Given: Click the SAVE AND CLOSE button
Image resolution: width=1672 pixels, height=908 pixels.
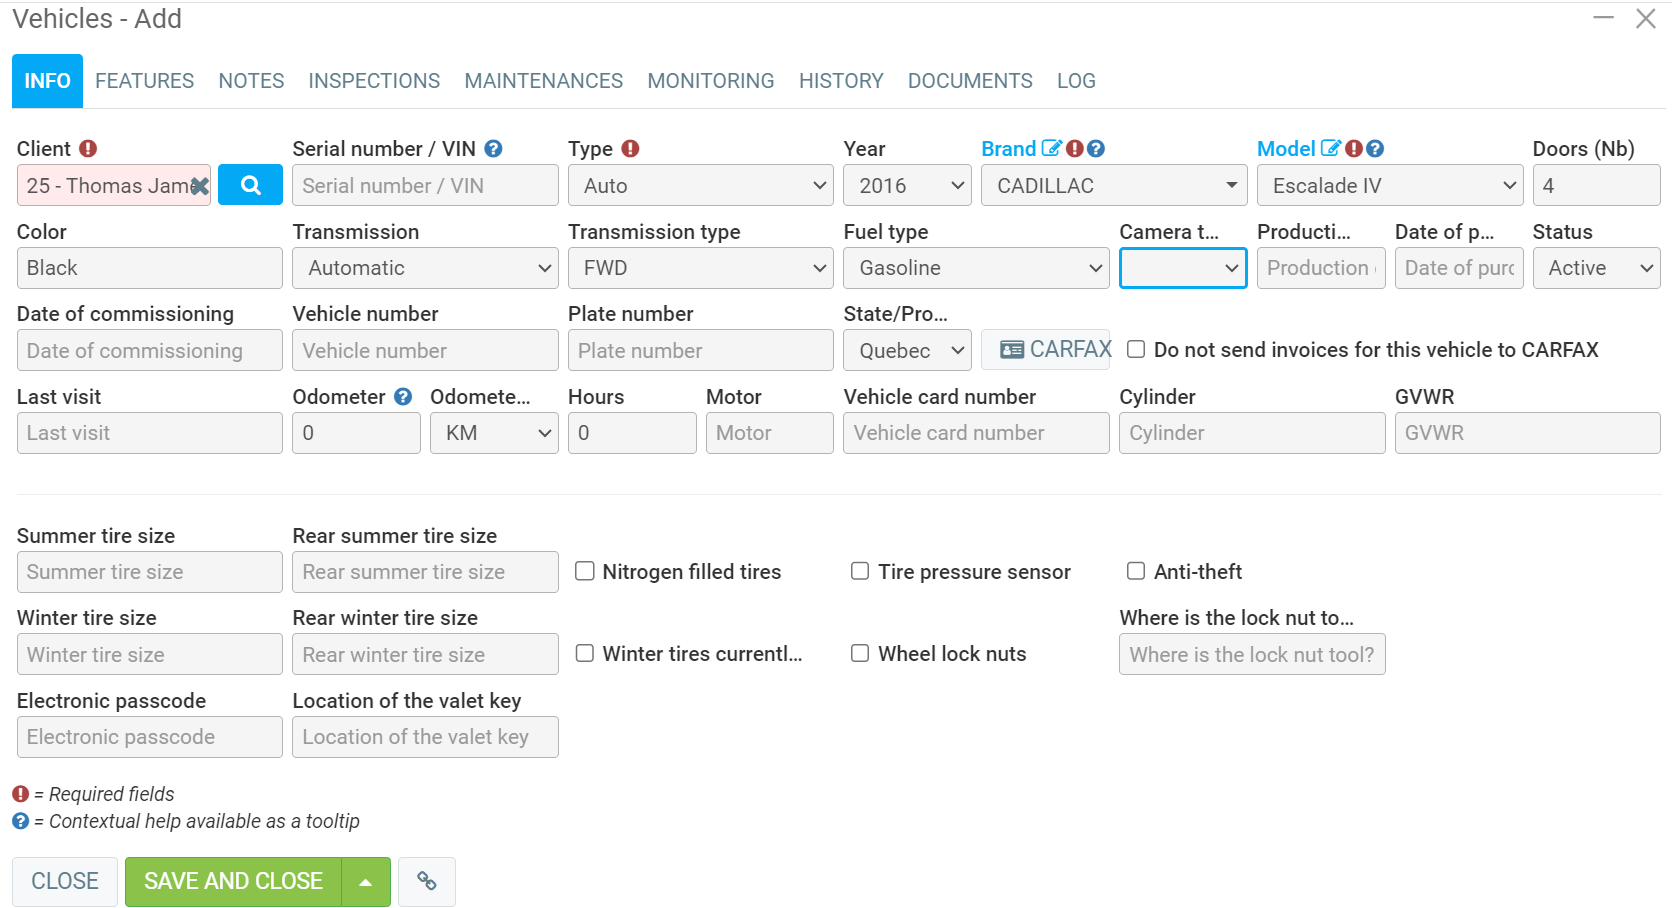Looking at the screenshot, I should [233, 881].
